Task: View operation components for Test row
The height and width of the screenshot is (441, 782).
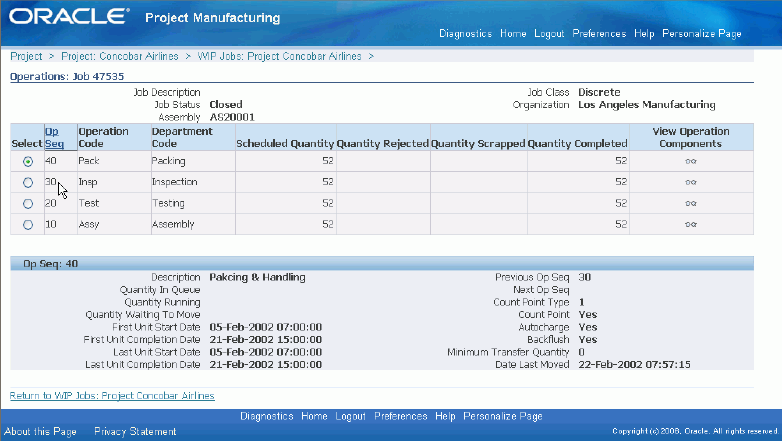Action: click(x=691, y=204)
